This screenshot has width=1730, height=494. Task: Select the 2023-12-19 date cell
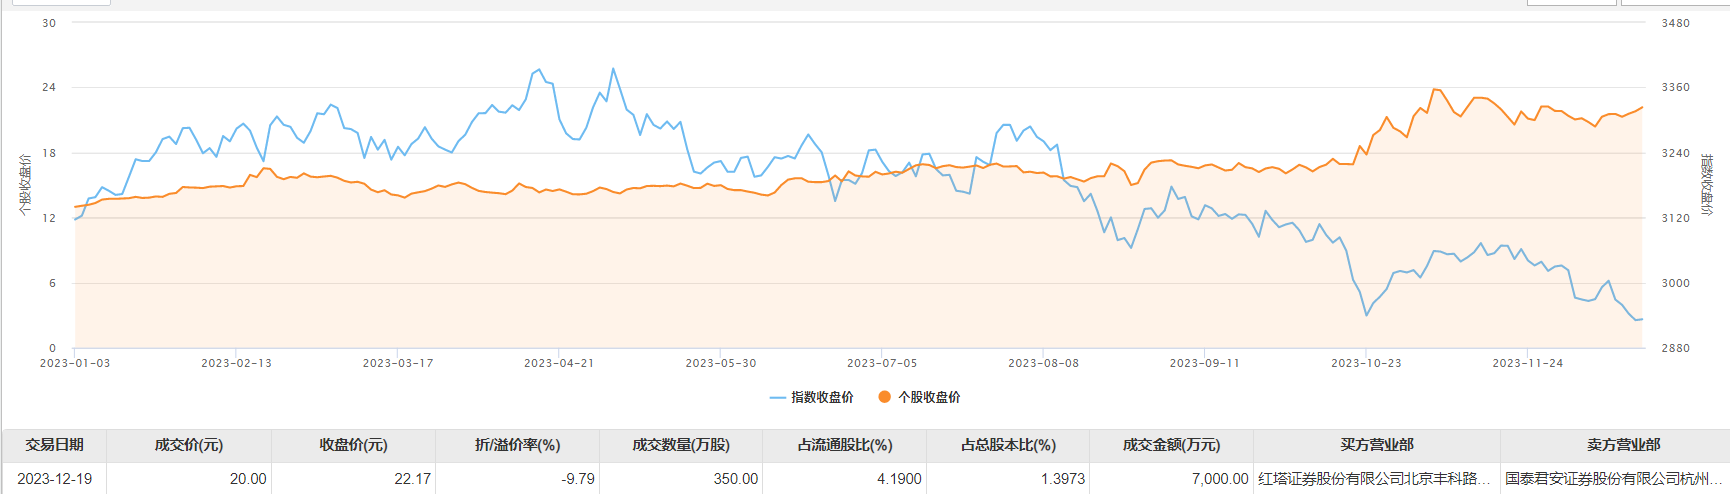click(55, 479)
